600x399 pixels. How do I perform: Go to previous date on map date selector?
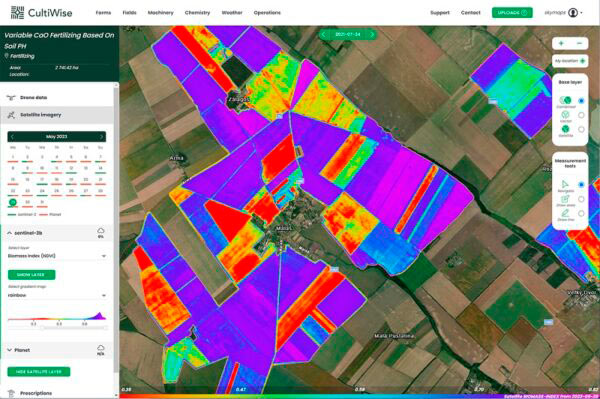tap(323, 34)
